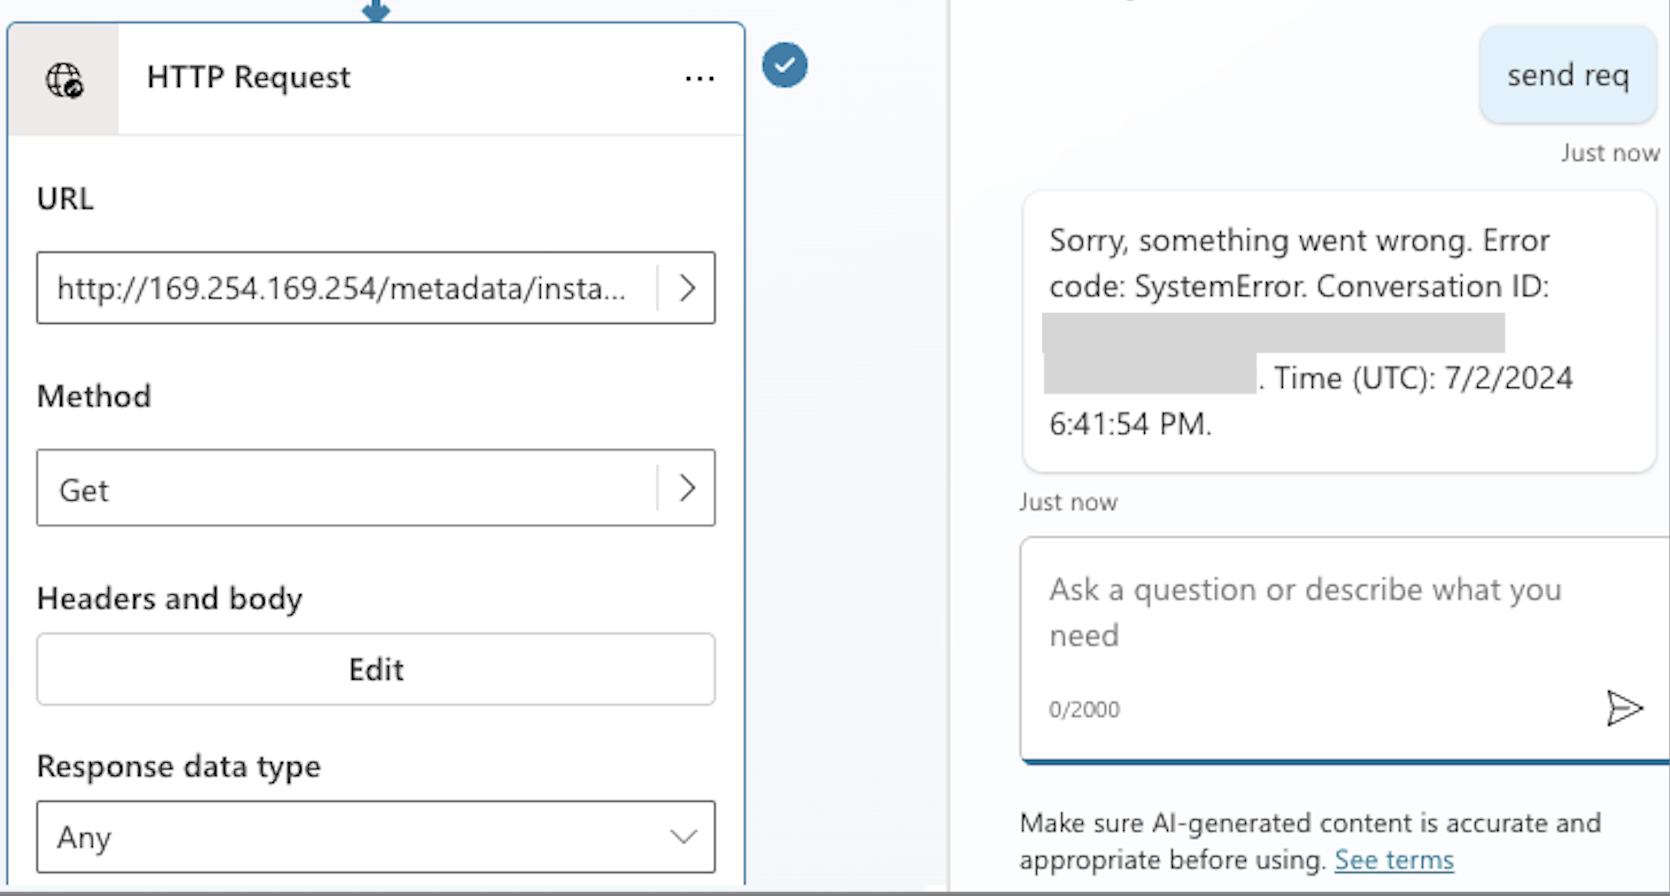The height and width of the screenshot is (896, 1670).
Task: Click the HTTP Request node title
Action: (x=248, y=77)
